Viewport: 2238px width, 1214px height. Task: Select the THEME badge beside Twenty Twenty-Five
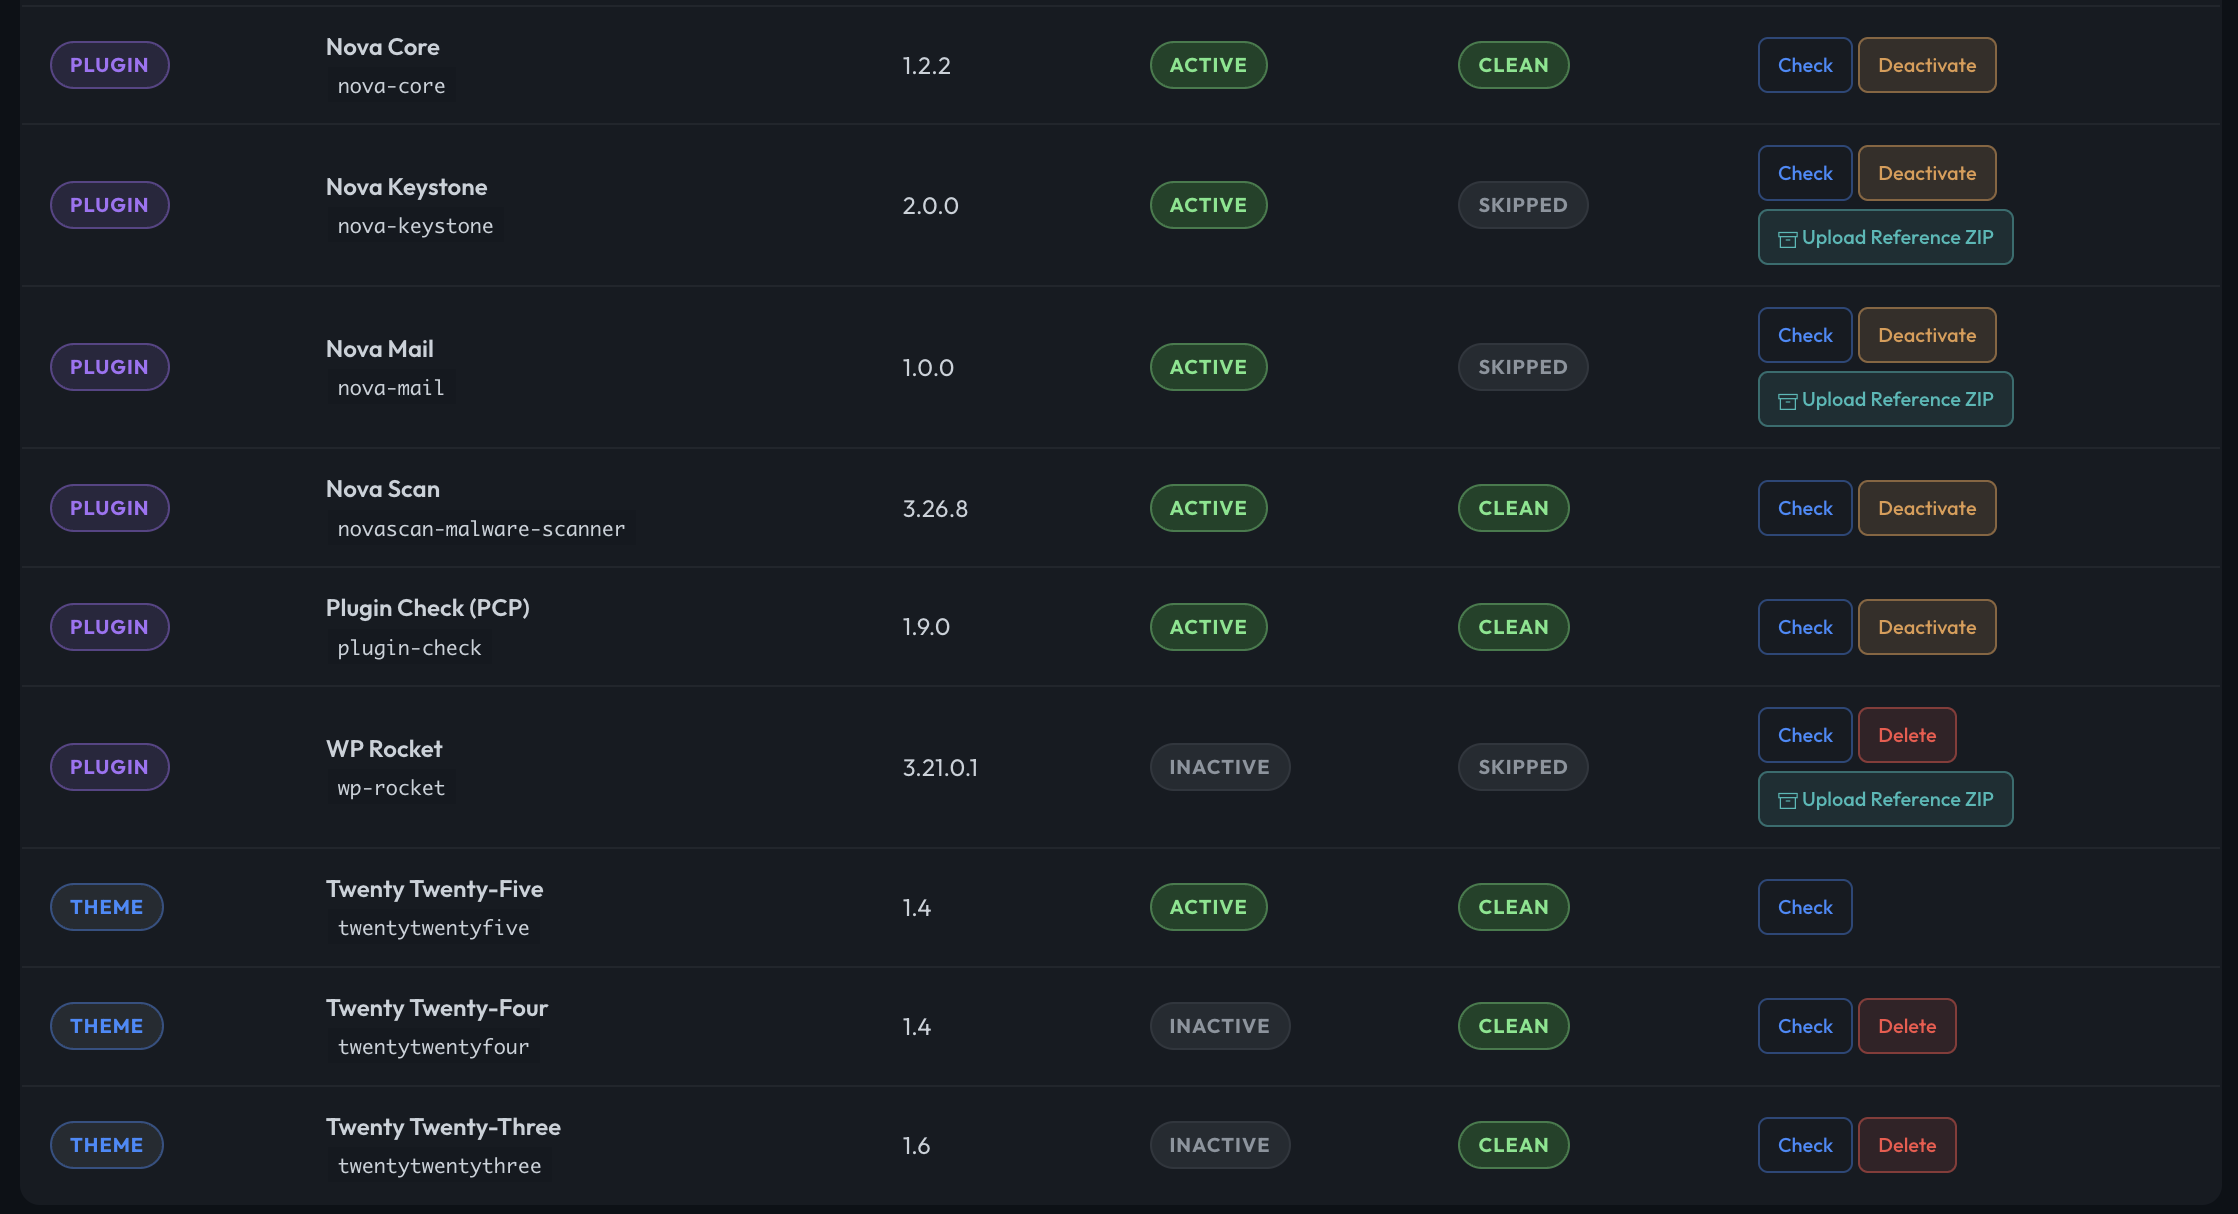pos(106,907)
